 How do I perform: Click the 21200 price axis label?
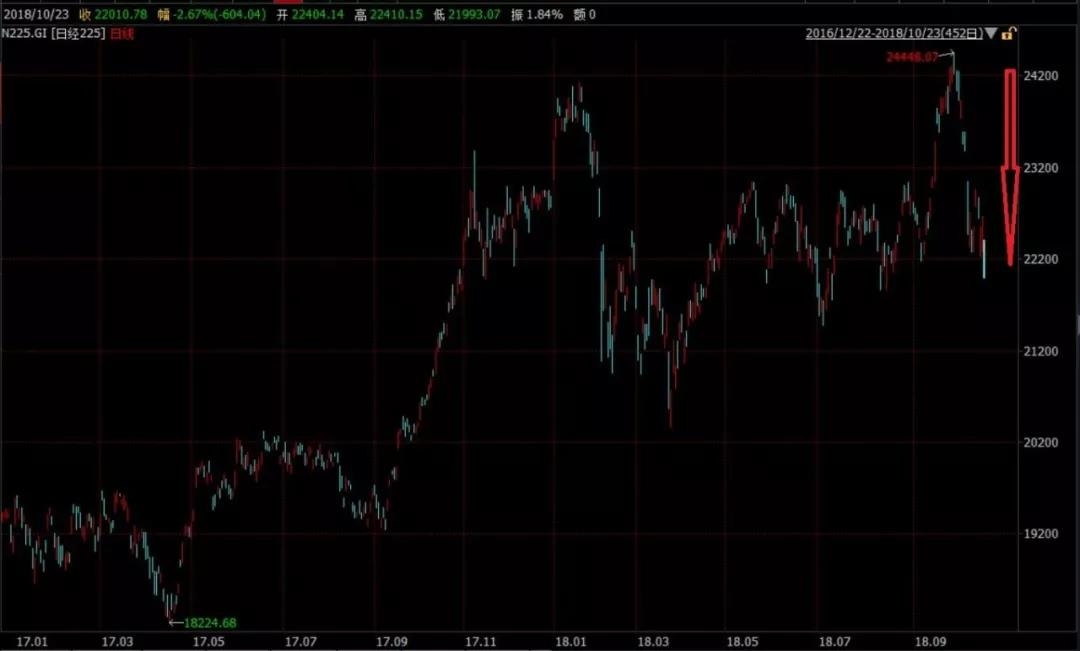pyautogui.click(x=1041, y=351)
